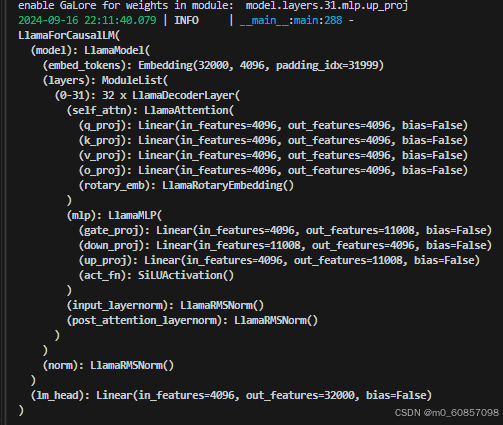Click the gate_proj Linear layer line
This screenshot has height=425, width=503.
tap(285, 230)
